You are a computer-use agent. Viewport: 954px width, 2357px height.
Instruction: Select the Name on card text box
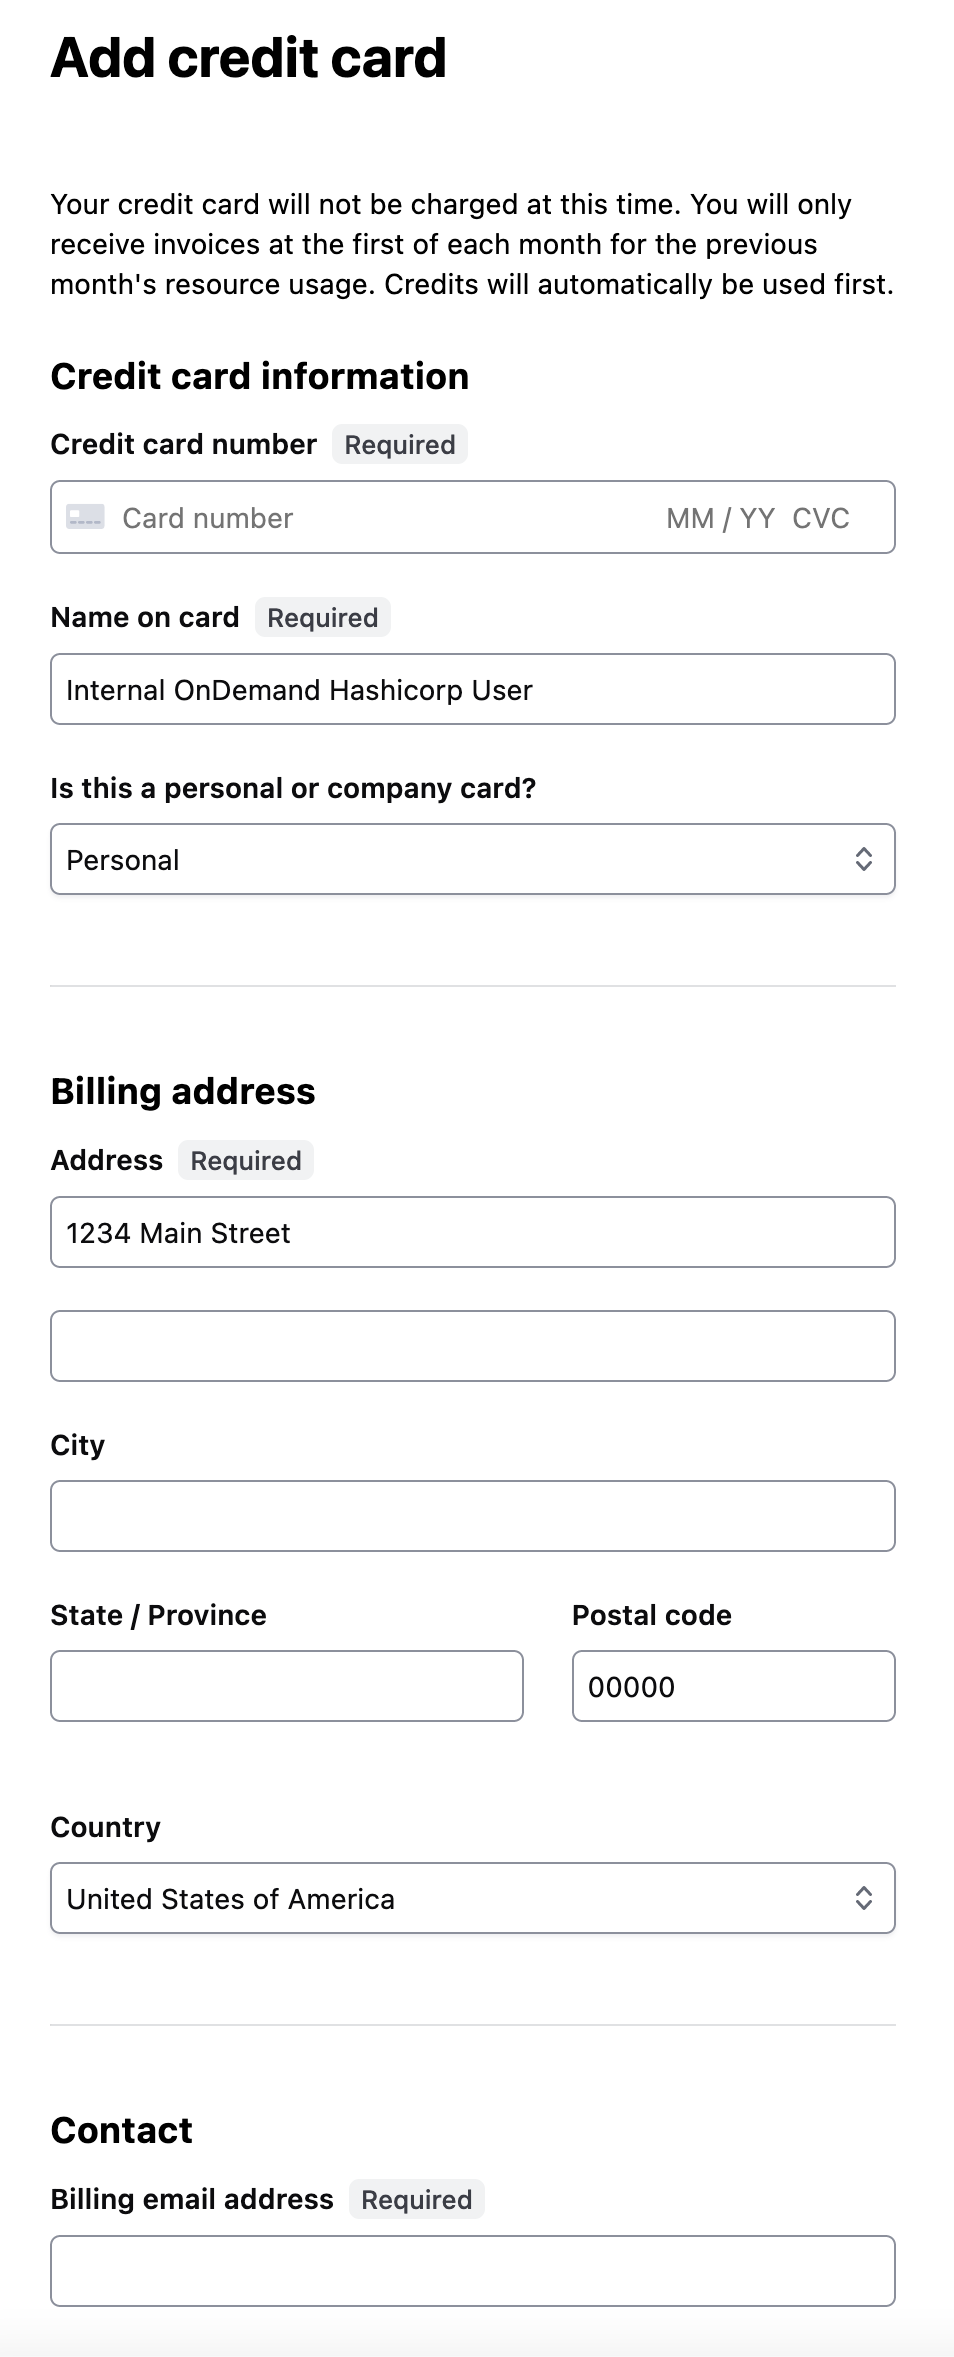pos(472,690)
